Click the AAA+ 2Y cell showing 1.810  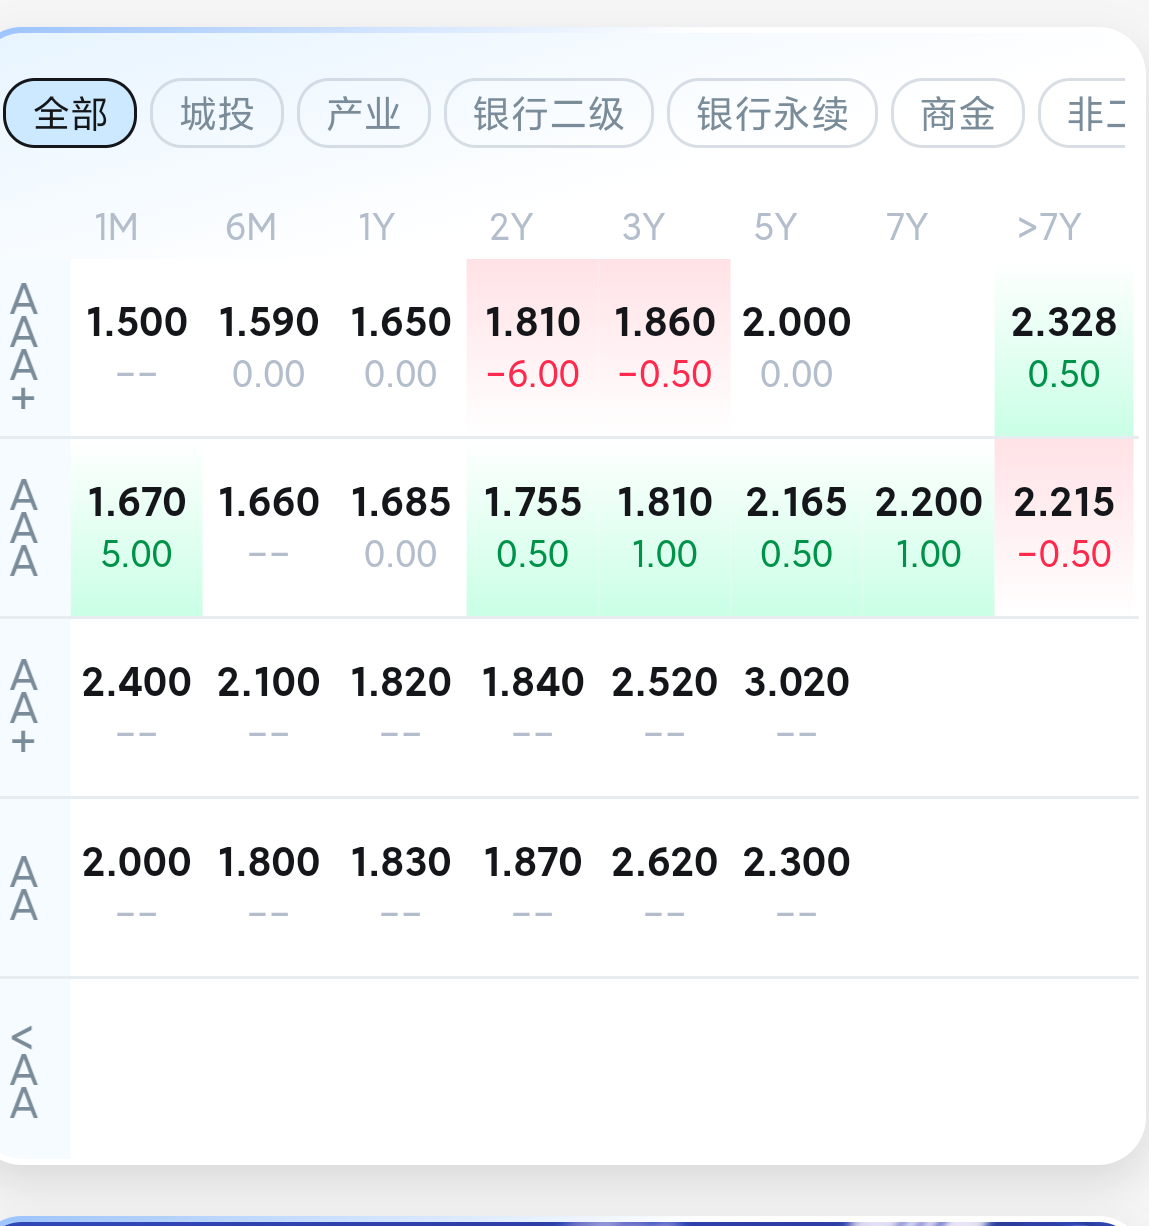click(x=532, y=346)
